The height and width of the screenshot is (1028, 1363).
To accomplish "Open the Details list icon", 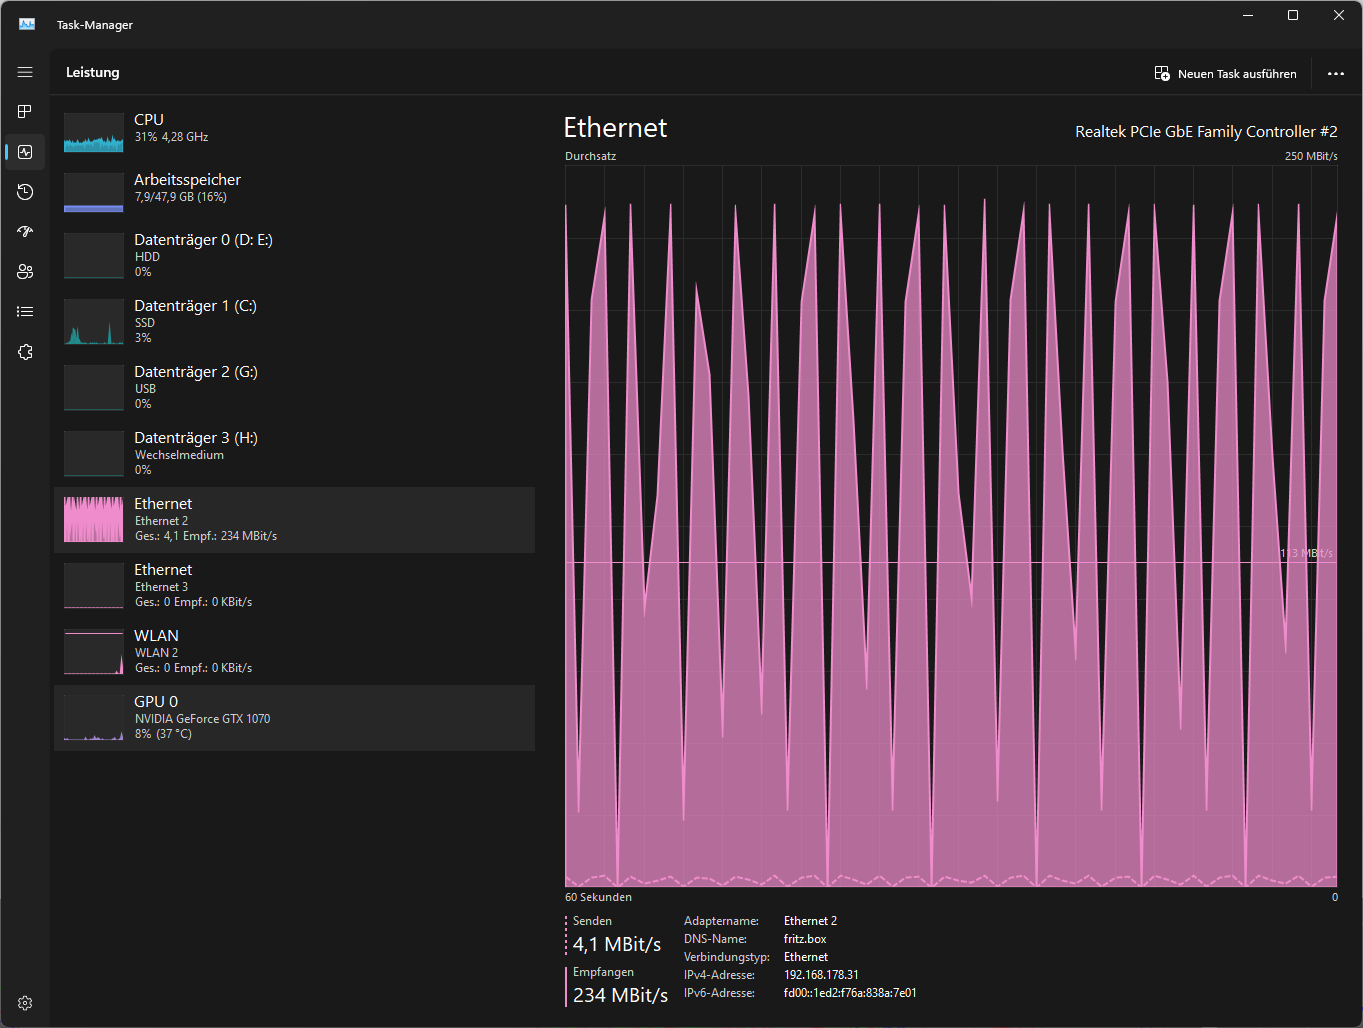I will coord(25,312).
